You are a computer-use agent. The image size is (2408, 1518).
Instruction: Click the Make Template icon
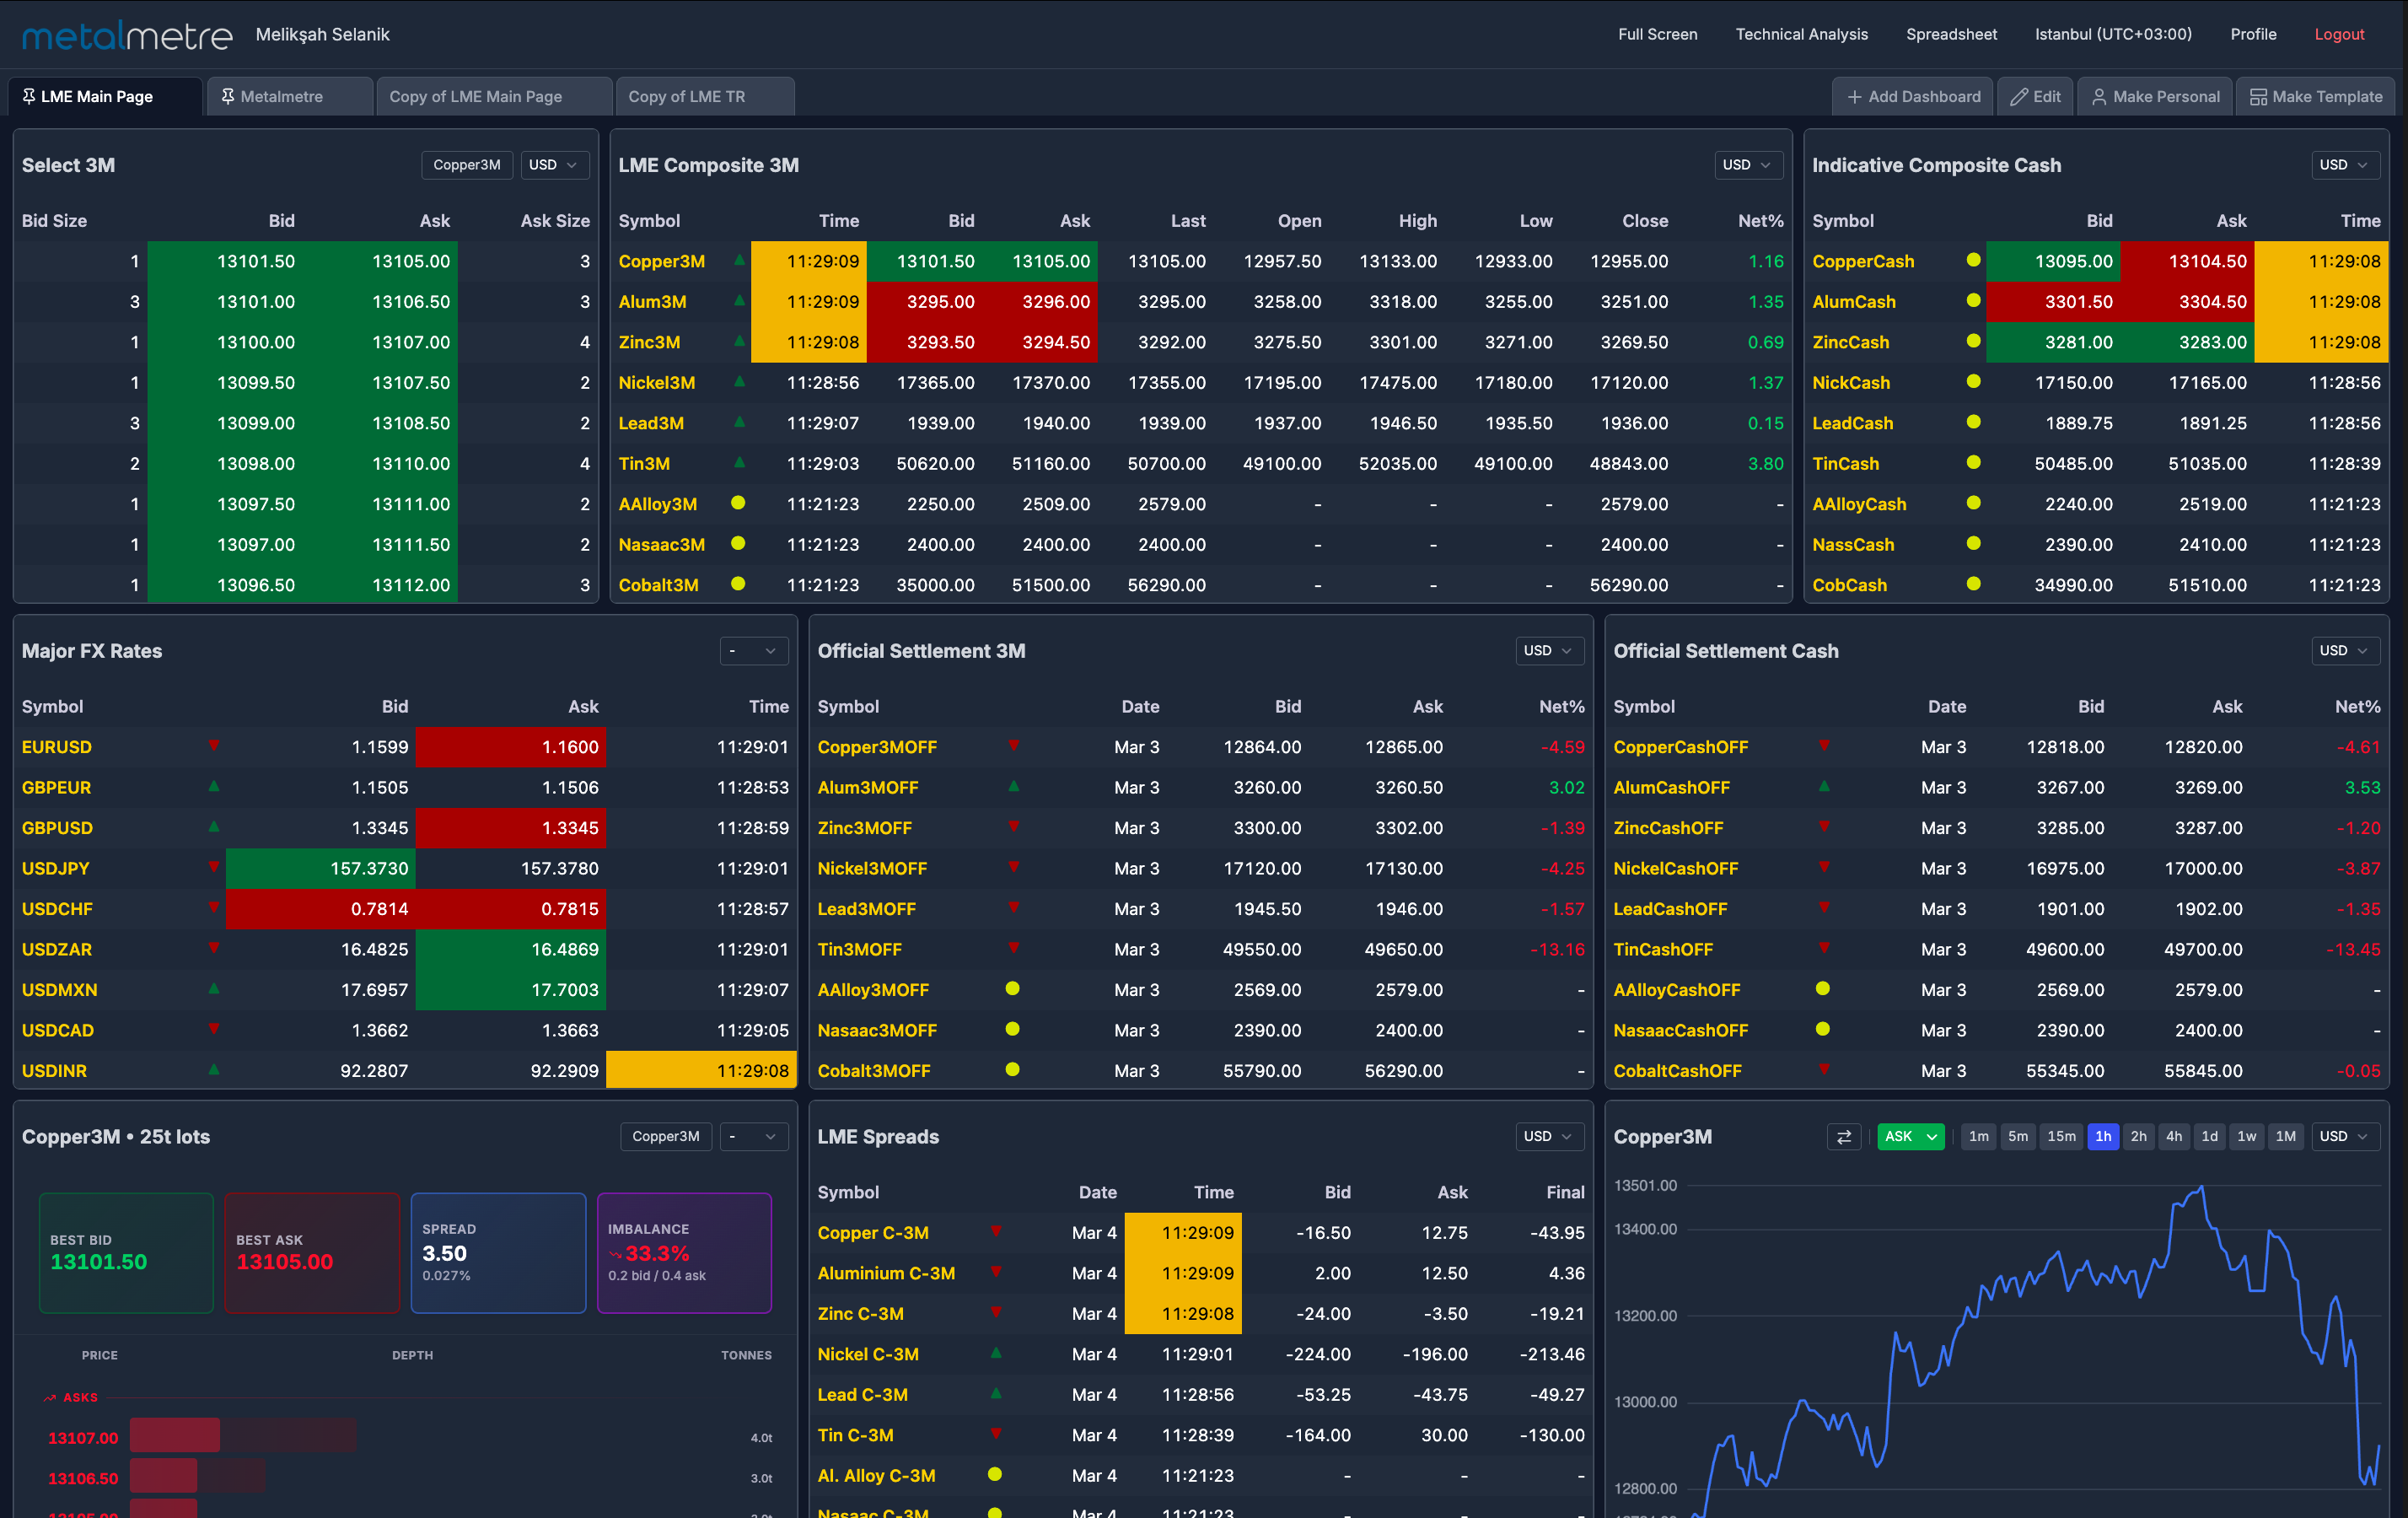tap(2260, 96)
